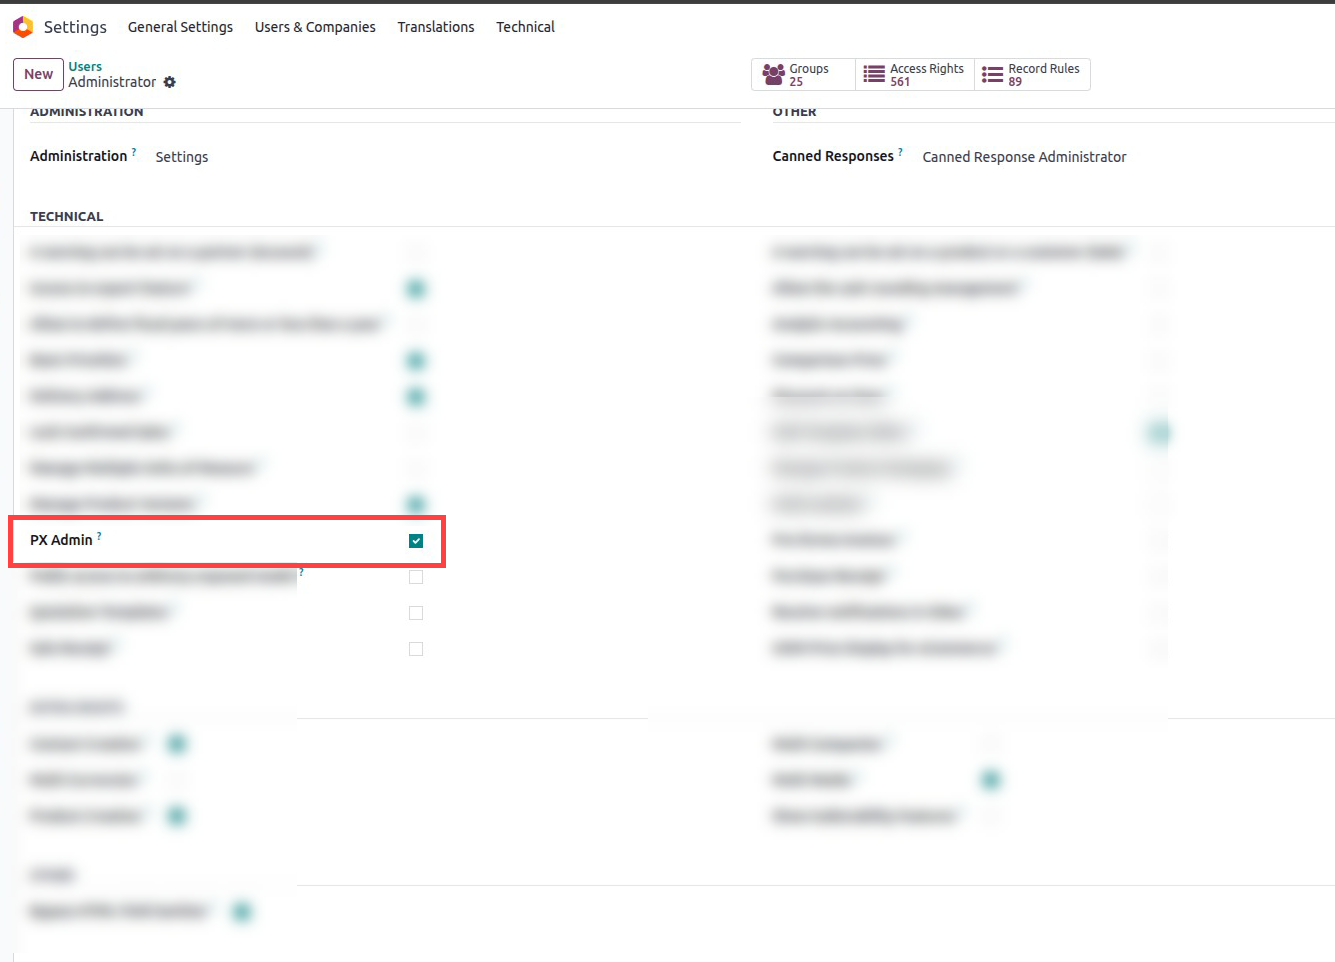Click the Access Rights list icon

click(x=874, y=74)
